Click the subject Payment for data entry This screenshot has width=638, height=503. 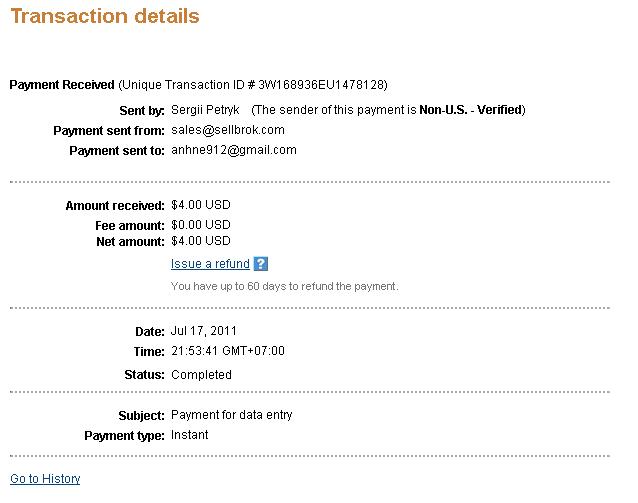232,415
